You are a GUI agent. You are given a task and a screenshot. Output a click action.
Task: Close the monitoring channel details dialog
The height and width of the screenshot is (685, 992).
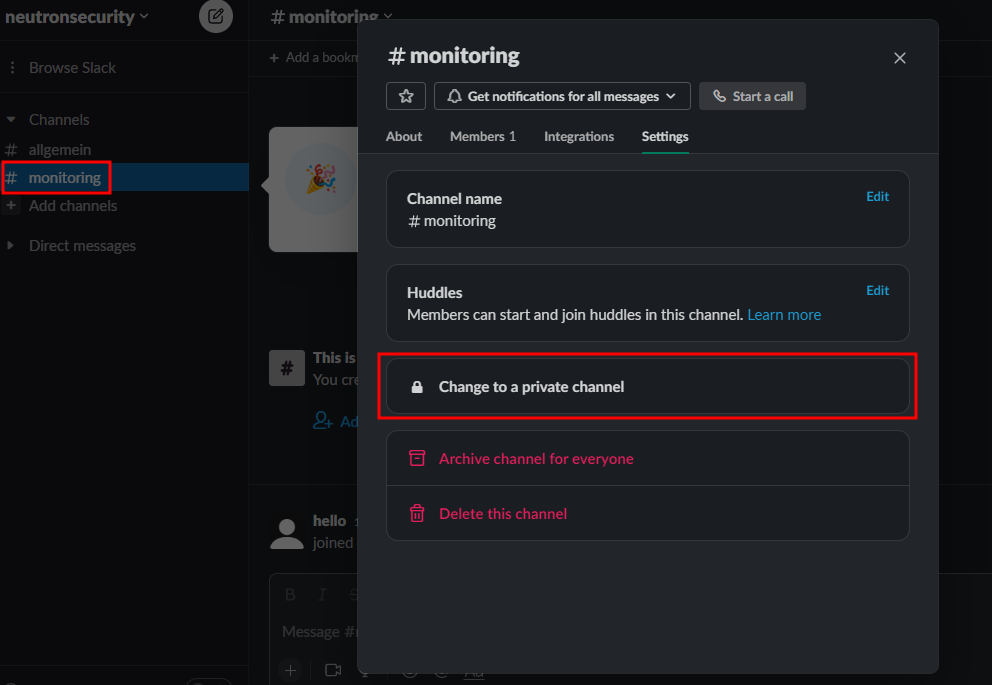(x=899, y=58)
